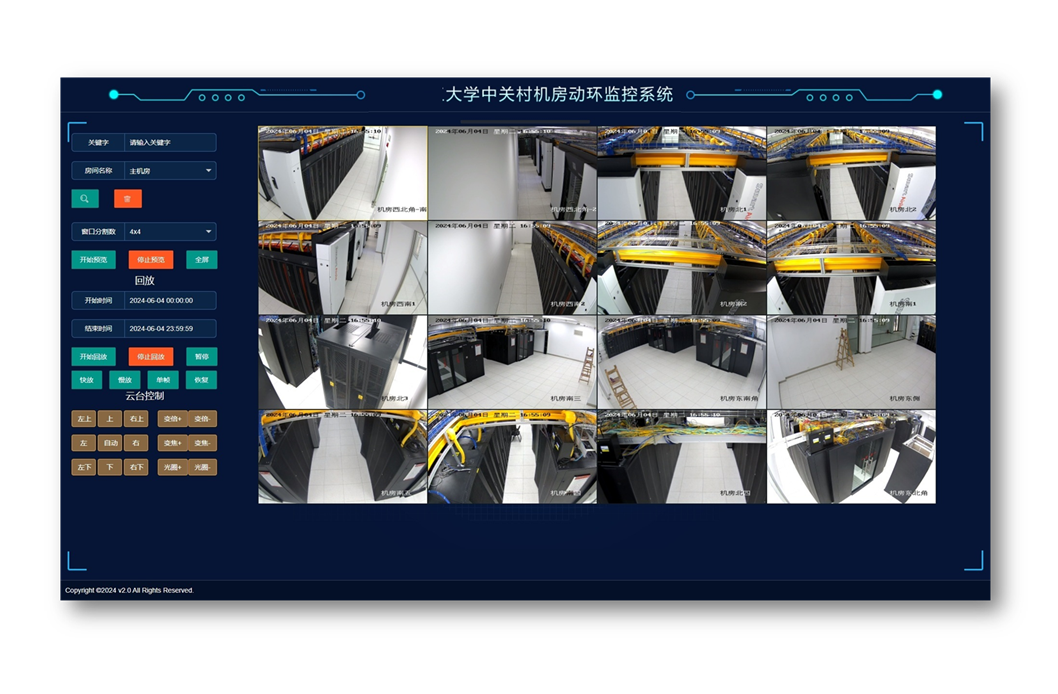Click the orange 停止回放 button
The width and height of the screenshot is (1058, 694).
[x=151, y=356]
